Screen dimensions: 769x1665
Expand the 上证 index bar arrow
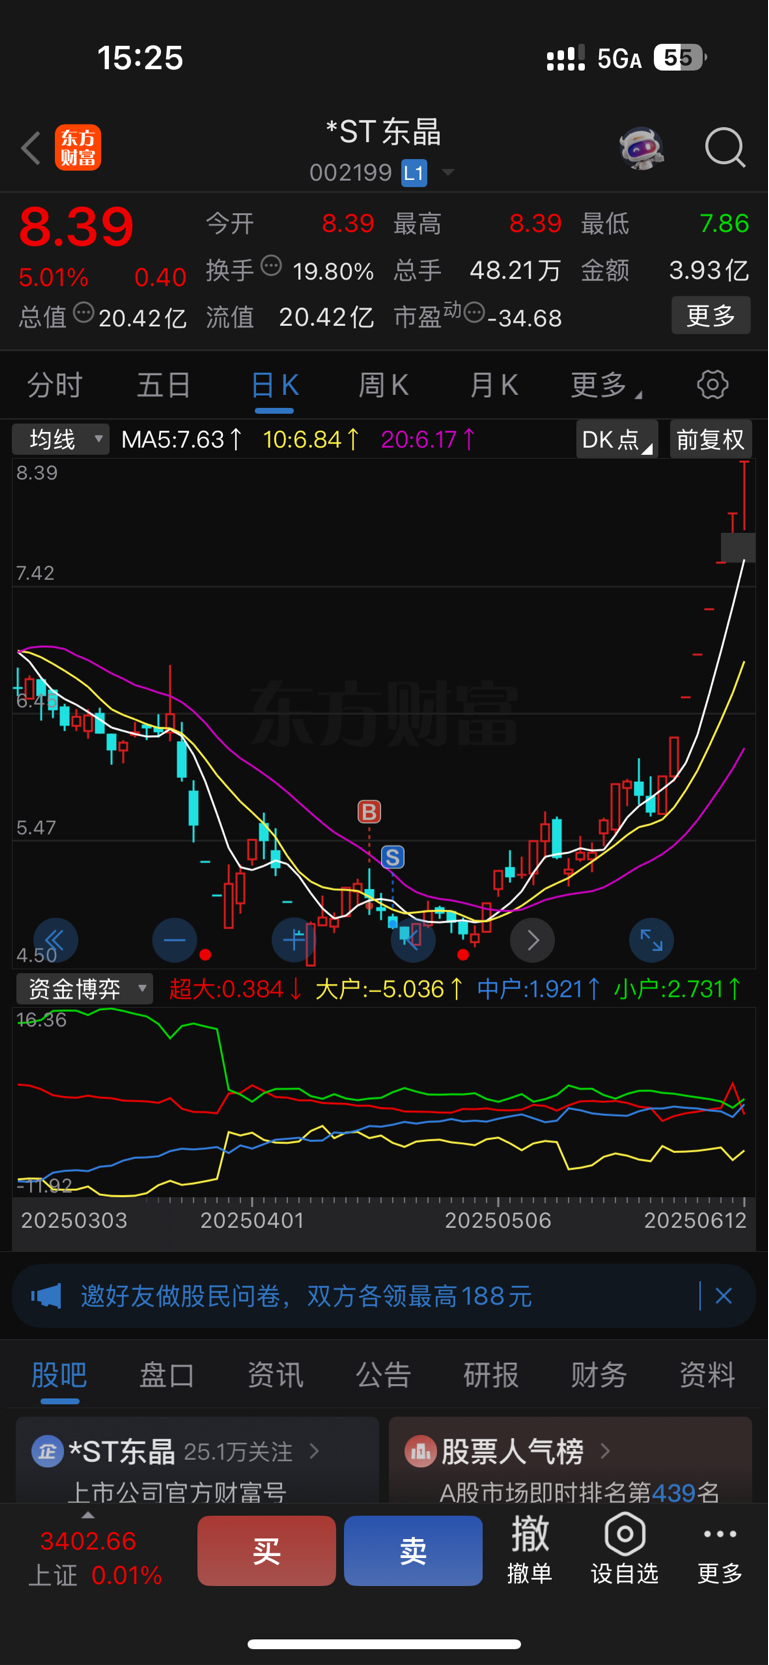(x=88, y=1516)
